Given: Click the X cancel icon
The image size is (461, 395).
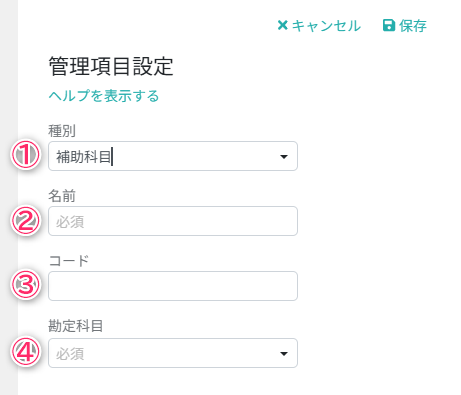Looking at the screenshot, I should tap(282, 25).
